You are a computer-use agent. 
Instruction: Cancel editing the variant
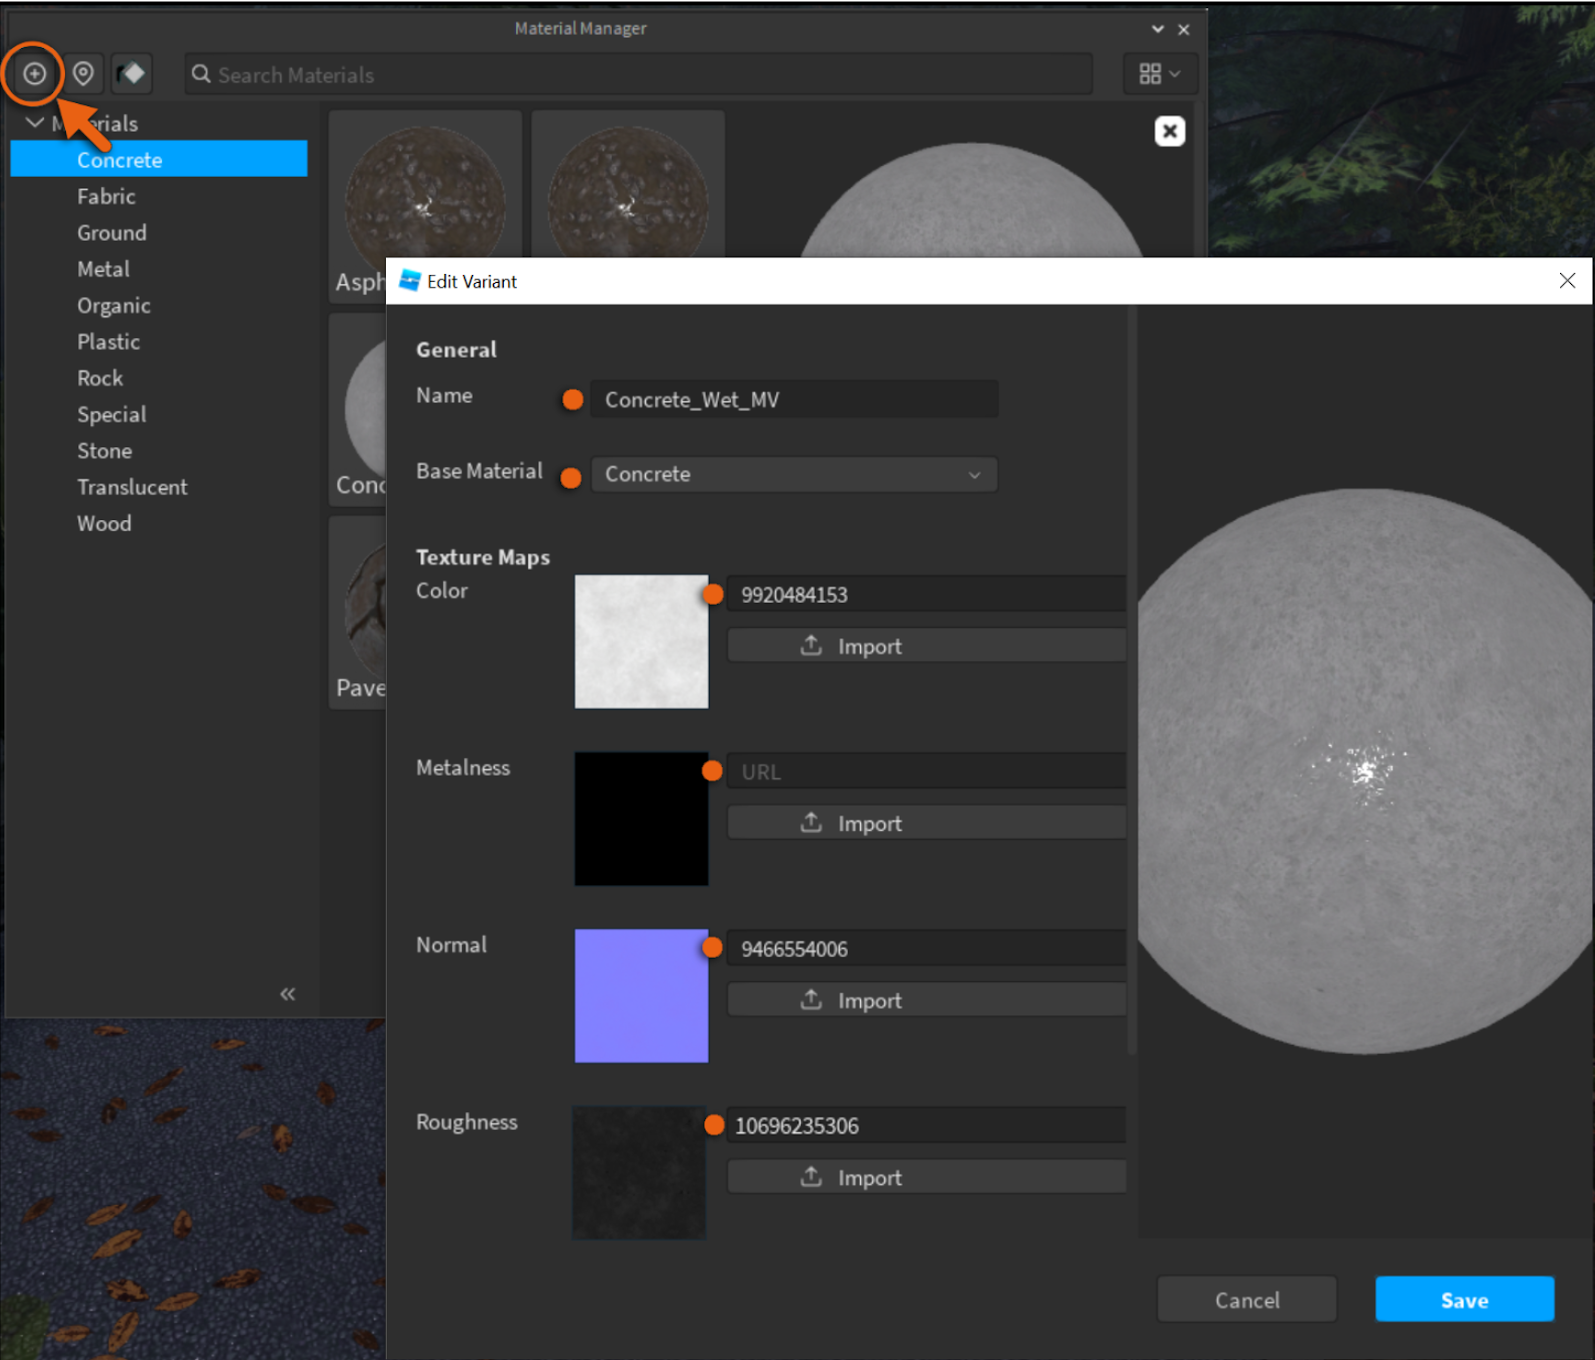(1246, 1299)
